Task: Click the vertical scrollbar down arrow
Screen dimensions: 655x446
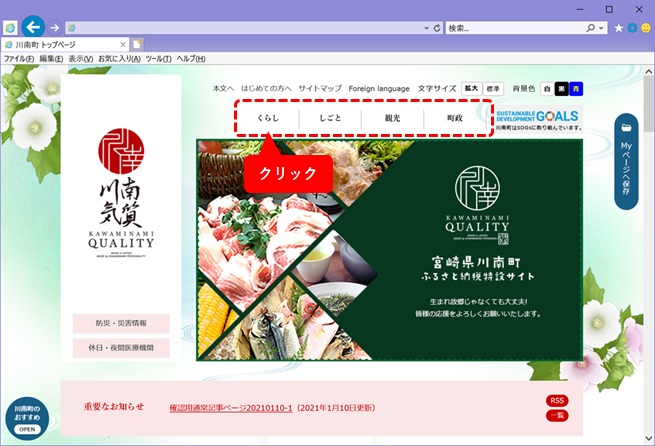Action: point(649,438)
